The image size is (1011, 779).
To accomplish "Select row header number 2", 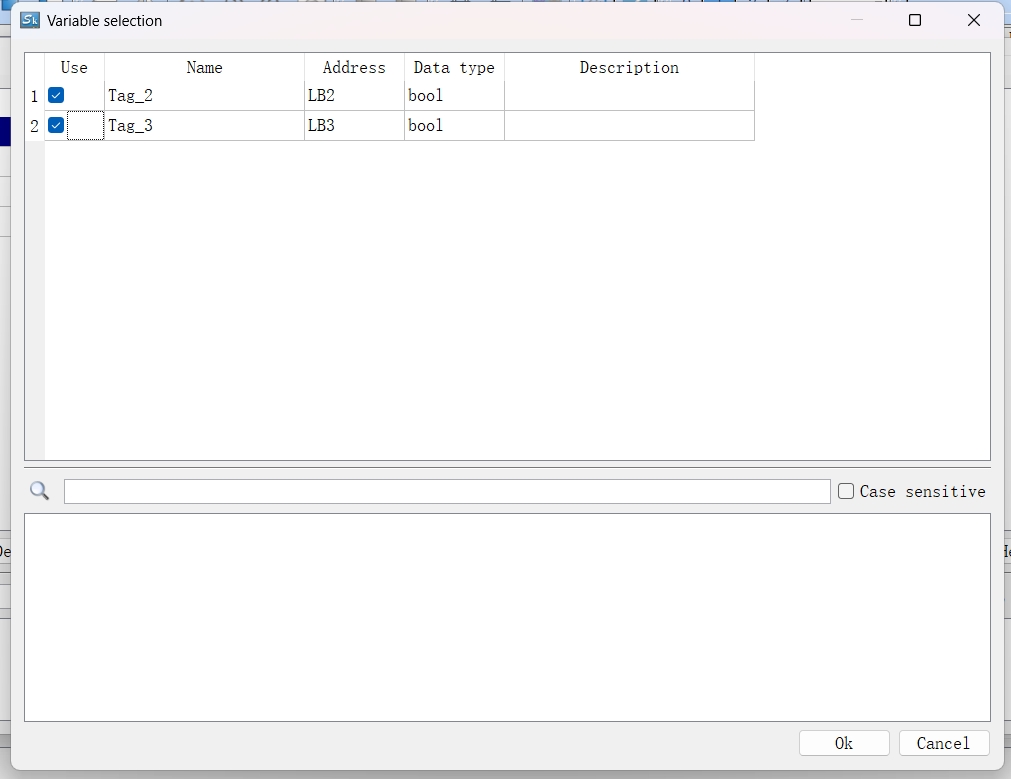I will tap(34, 126).
